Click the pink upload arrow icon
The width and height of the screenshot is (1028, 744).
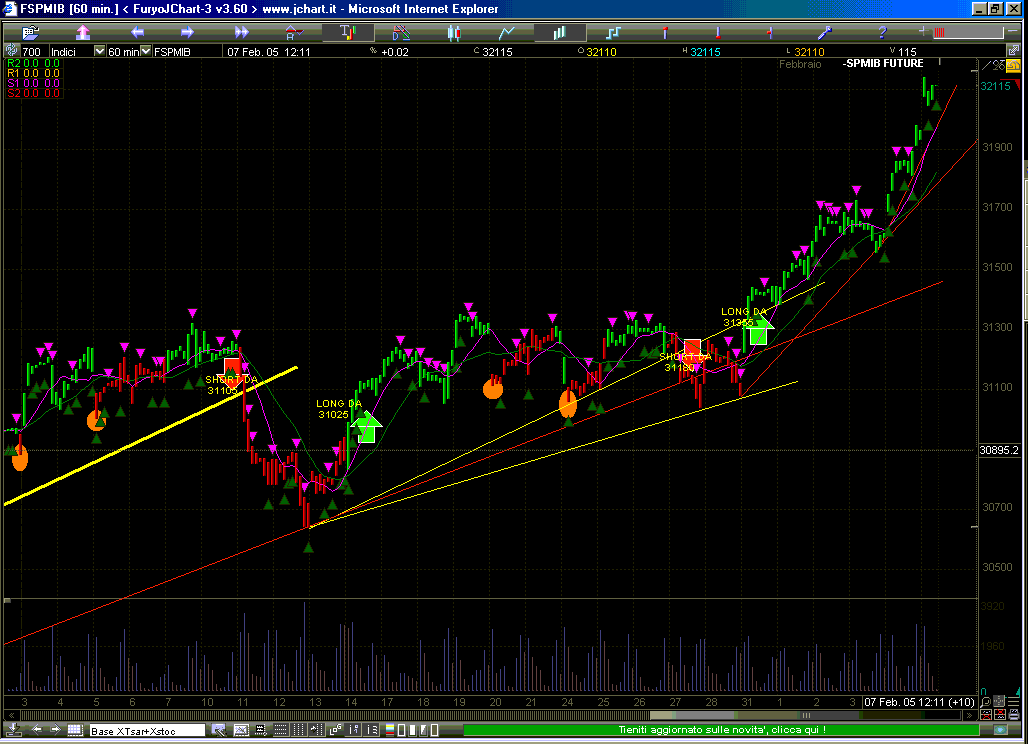[x=84, y=32]
